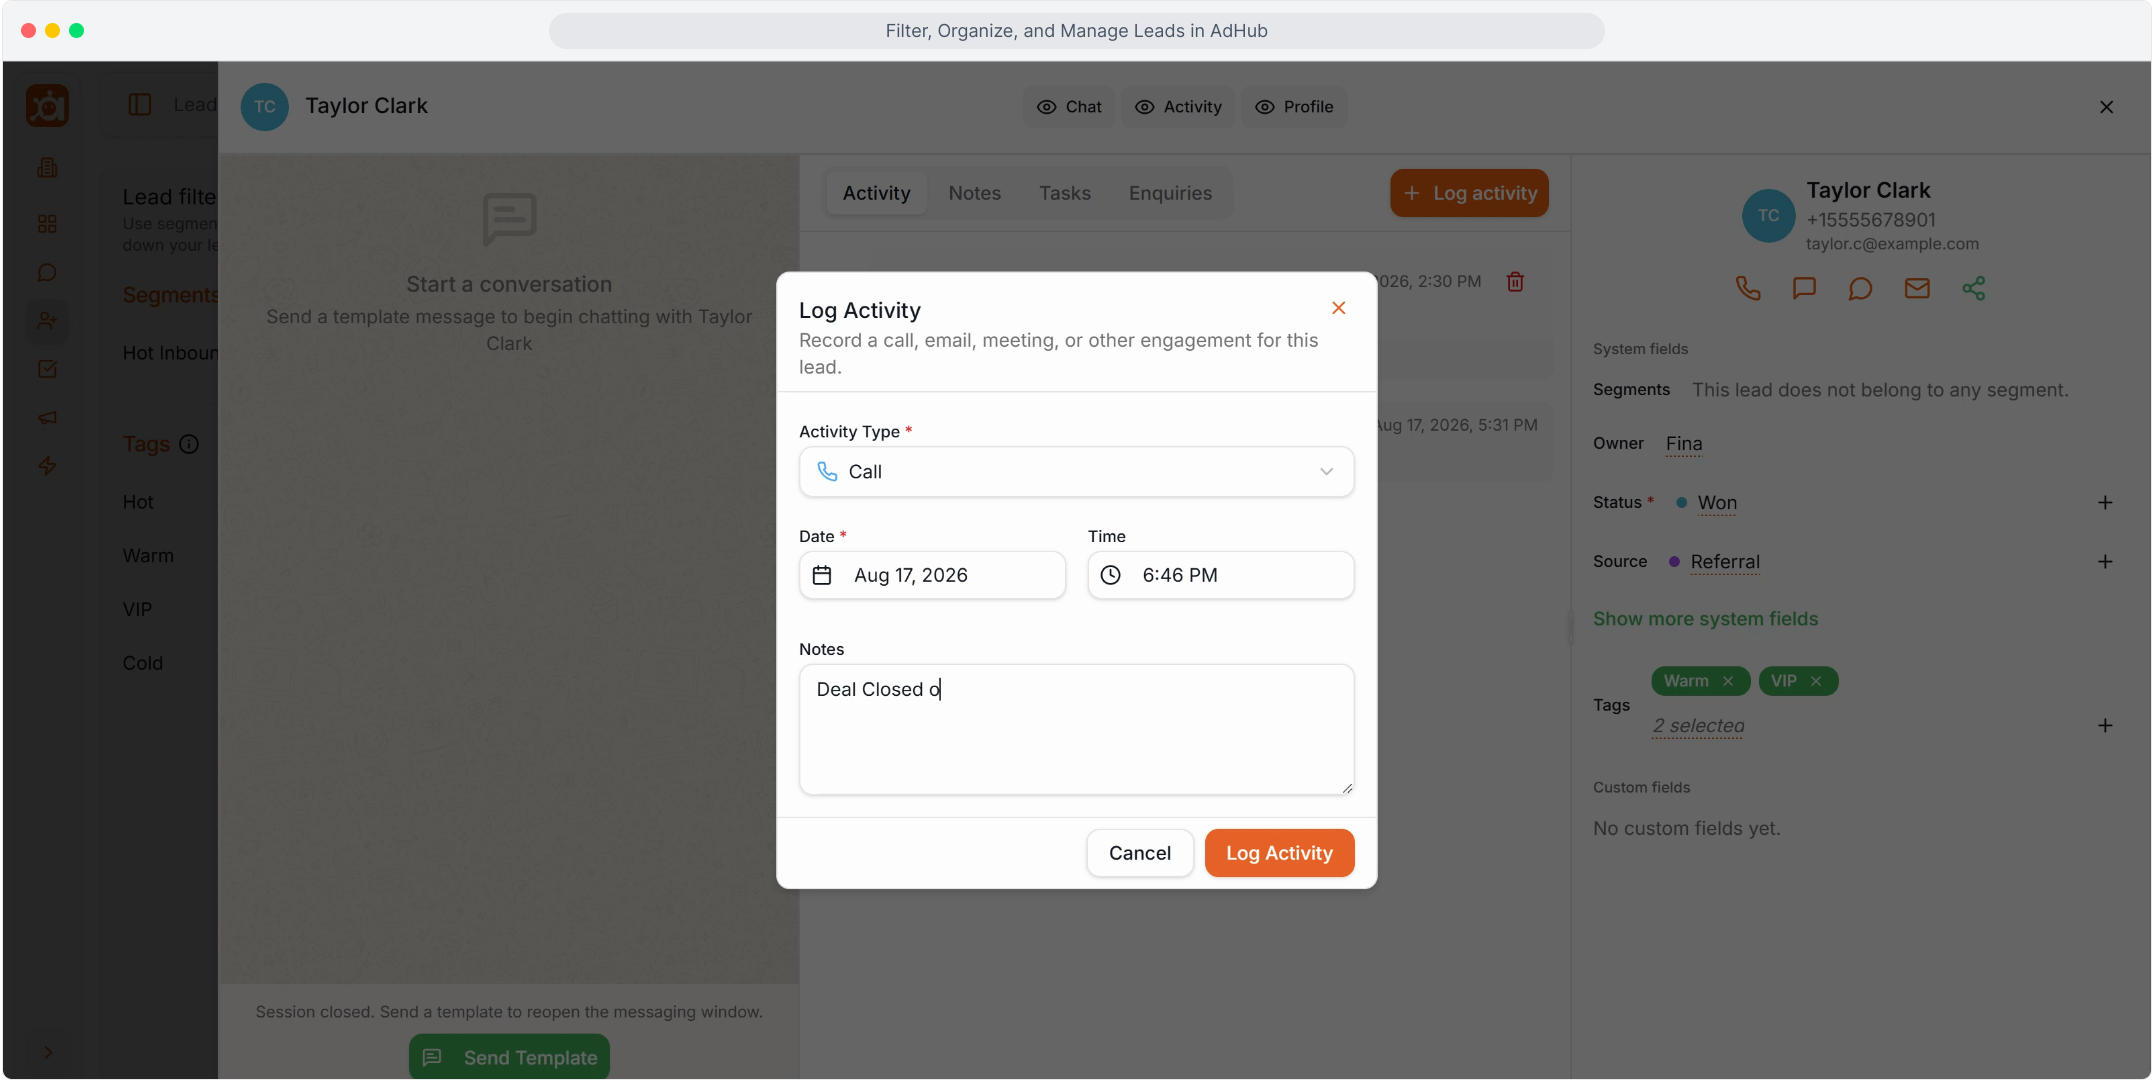Screen dimensions: 2154x1080
Task: Expand the sidebar with bottom chevron
Action: [x=47, y=1052]
